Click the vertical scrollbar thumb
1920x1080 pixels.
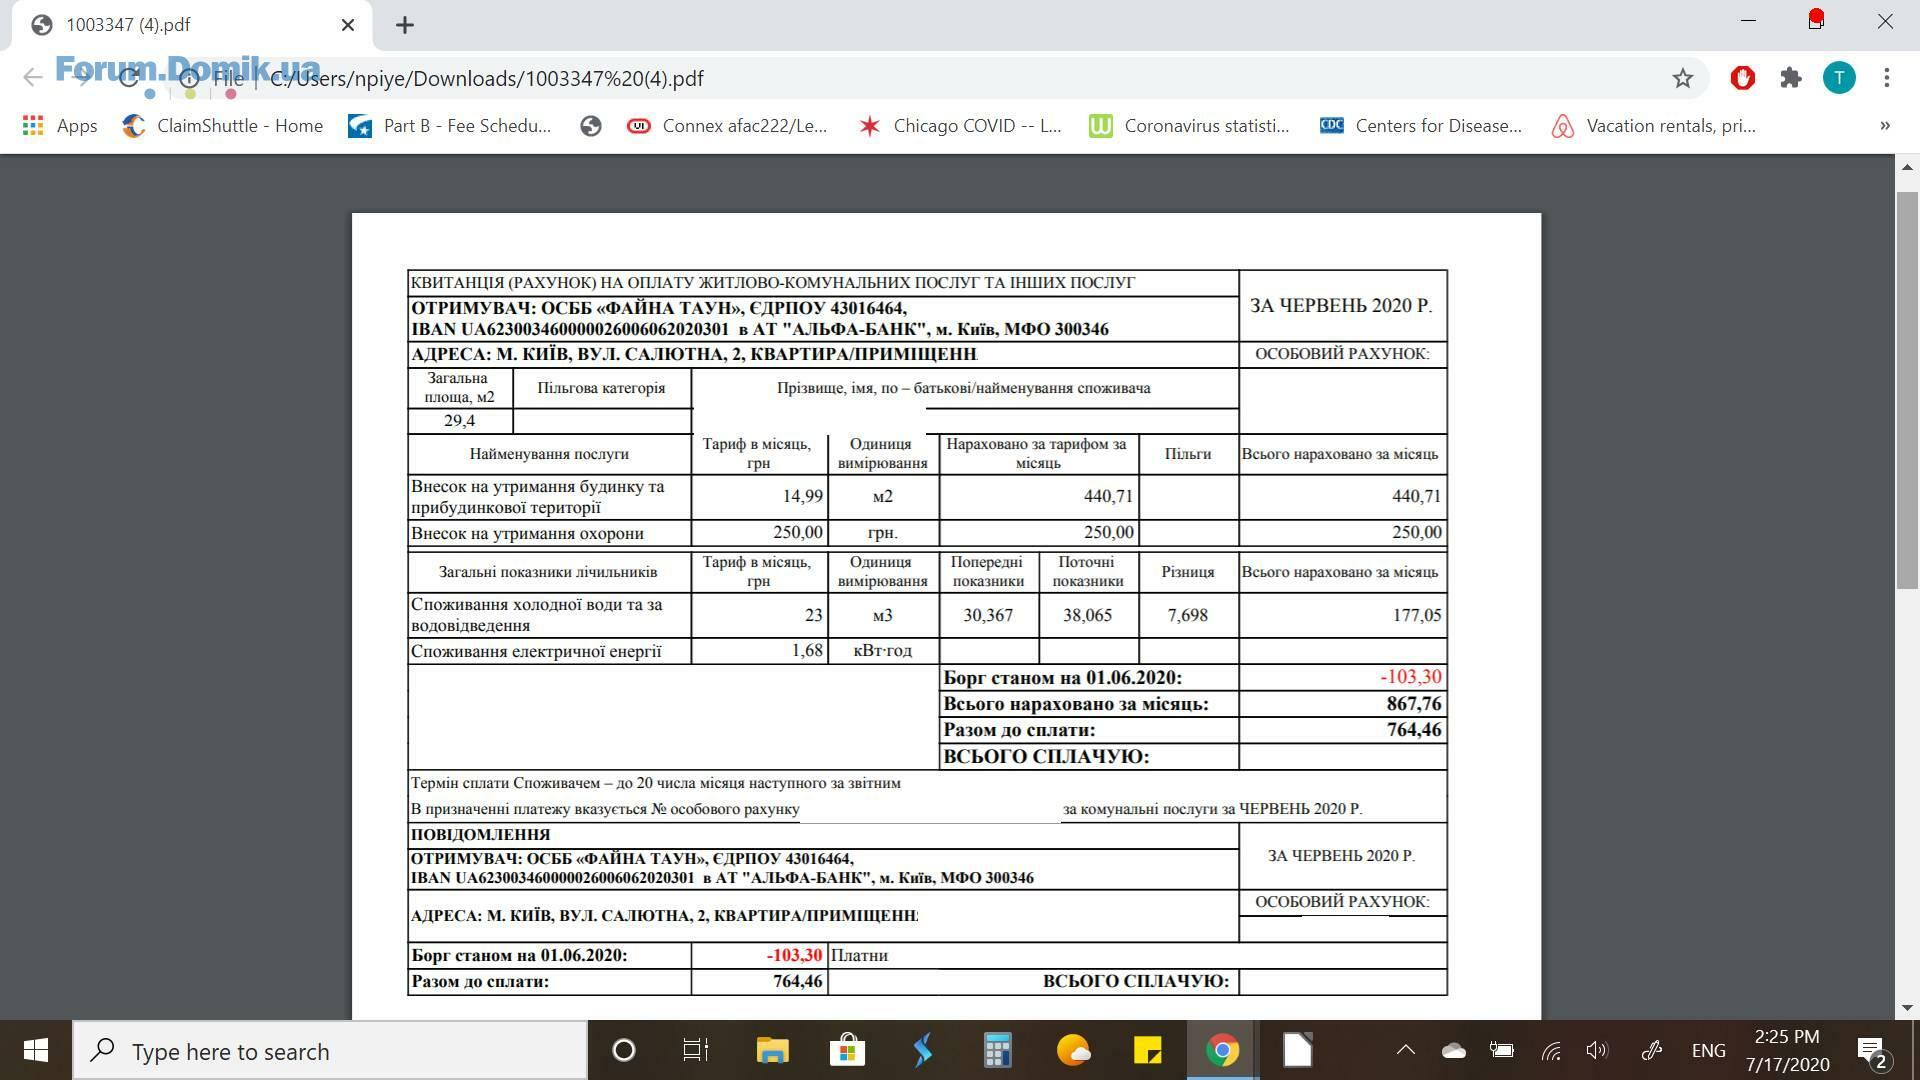(1907, 390)
